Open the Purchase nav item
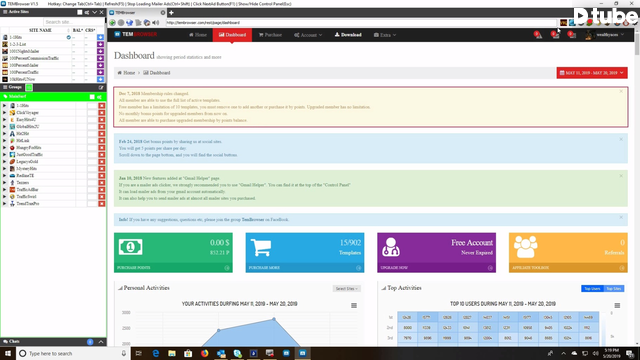 270,35
